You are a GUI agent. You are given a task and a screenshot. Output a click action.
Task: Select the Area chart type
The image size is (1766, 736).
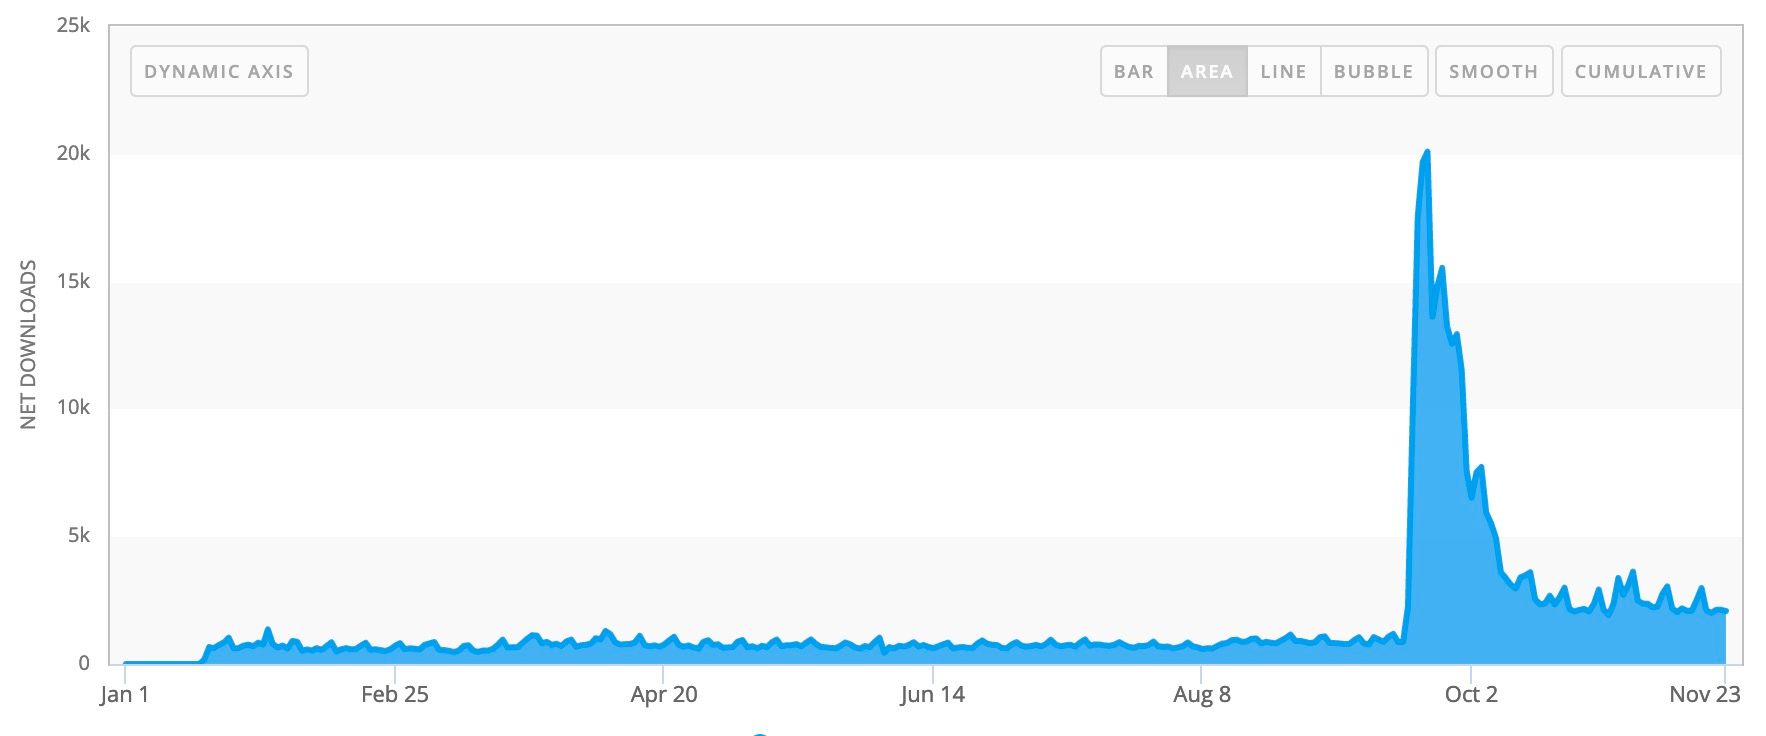[x=1207, y=71]
